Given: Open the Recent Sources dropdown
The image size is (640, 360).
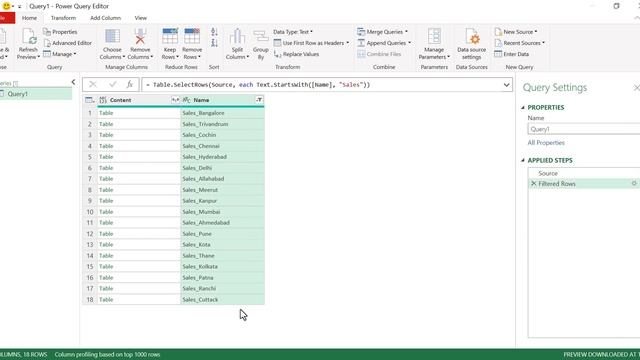Looking at the screenshot, I should pyautogui.click(x=520, y=43).
